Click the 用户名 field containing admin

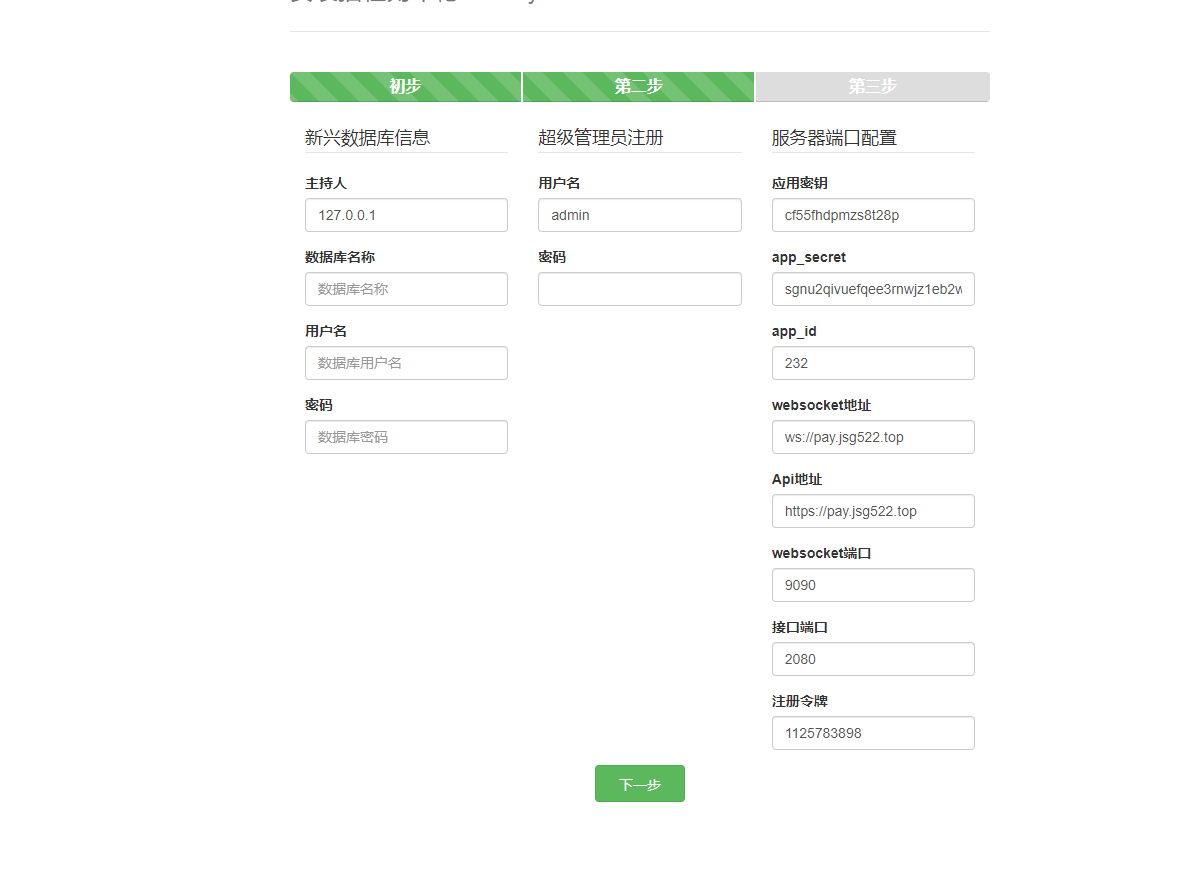coord(639,214)
